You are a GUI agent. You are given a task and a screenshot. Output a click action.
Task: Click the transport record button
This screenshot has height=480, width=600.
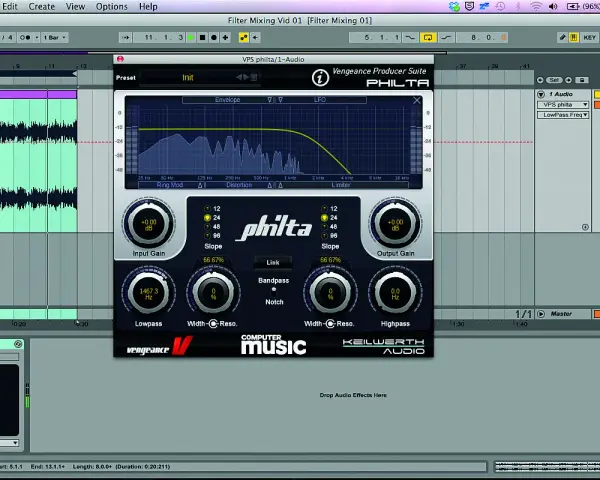click(x=214, y=38)
